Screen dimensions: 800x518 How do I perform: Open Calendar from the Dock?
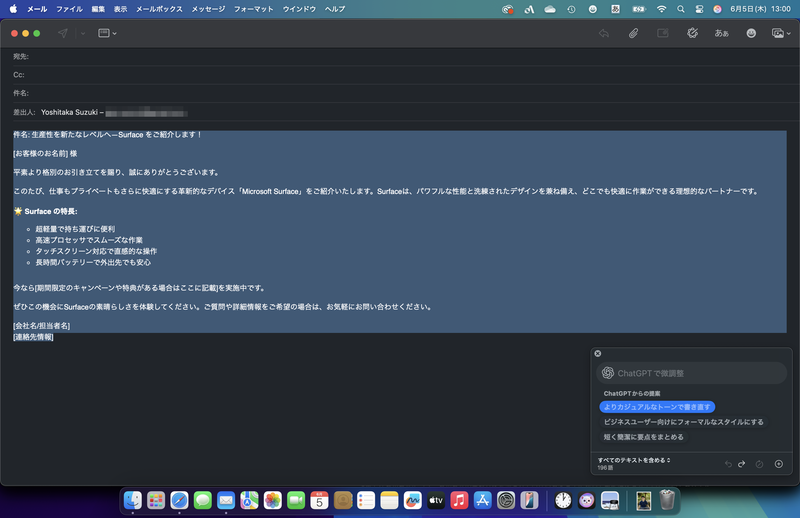tap(319, 500)
